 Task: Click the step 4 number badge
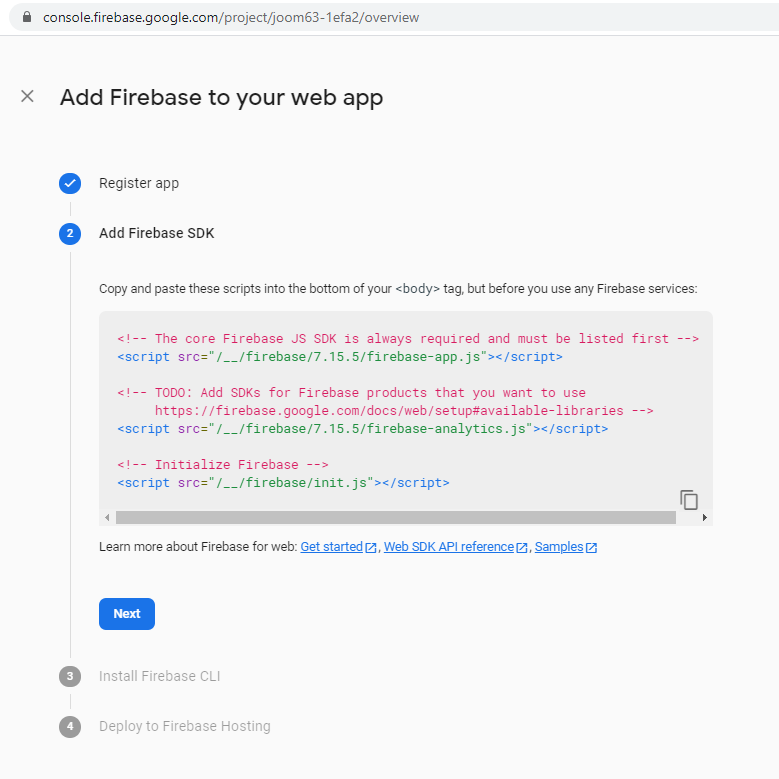coord(70,726)
